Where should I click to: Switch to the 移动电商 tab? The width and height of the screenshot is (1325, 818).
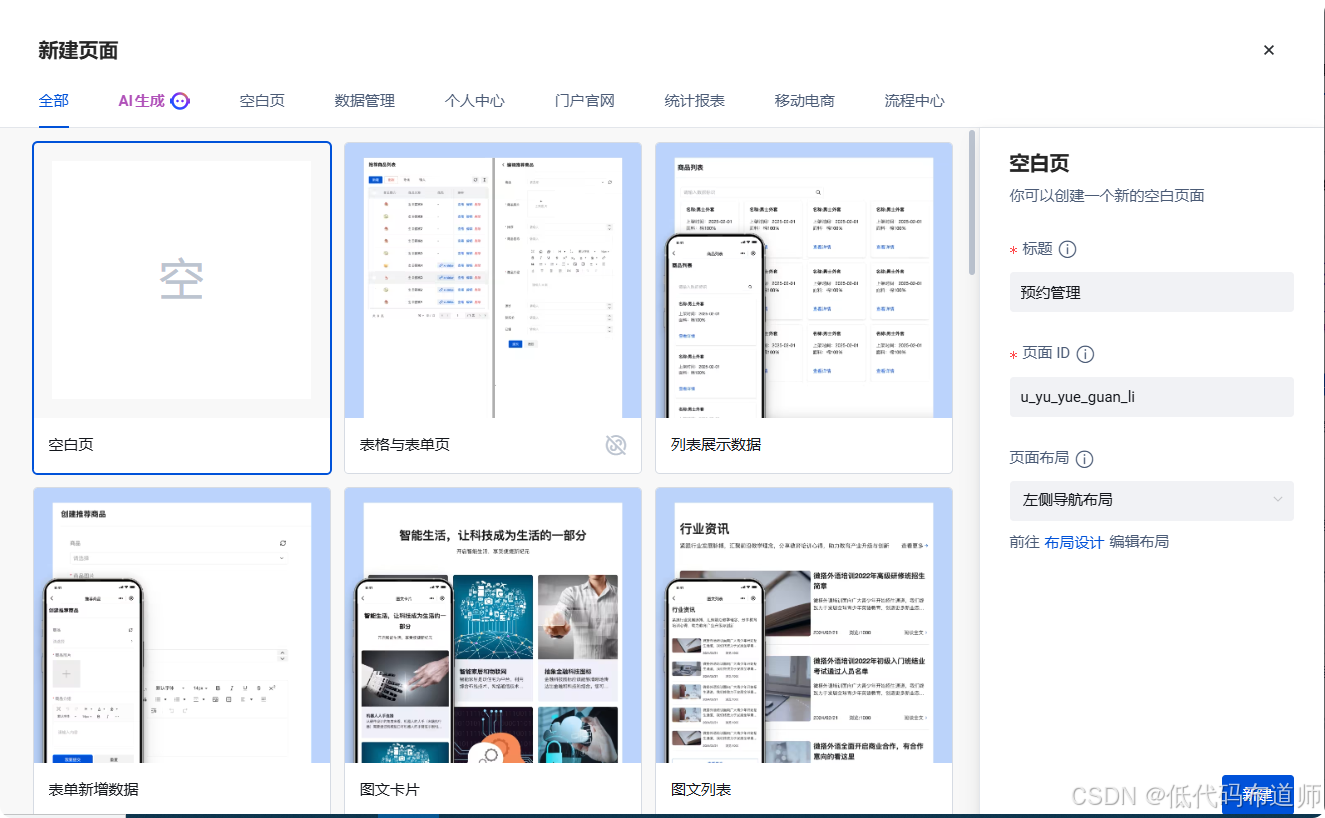[805, 101]
